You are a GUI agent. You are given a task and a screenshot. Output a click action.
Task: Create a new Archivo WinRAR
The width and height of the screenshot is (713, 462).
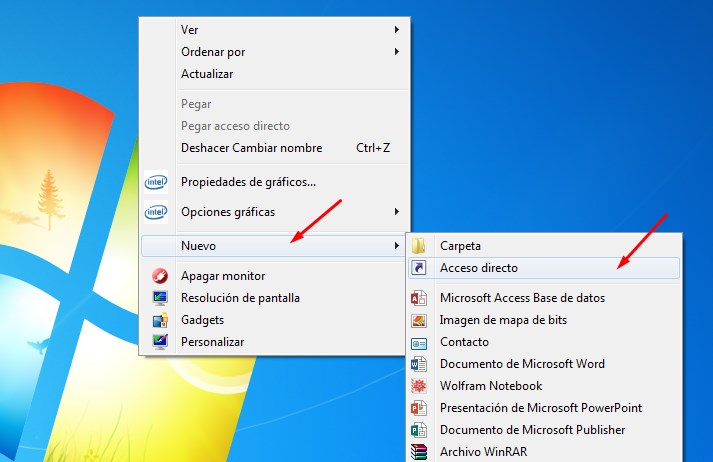point(544,452)
